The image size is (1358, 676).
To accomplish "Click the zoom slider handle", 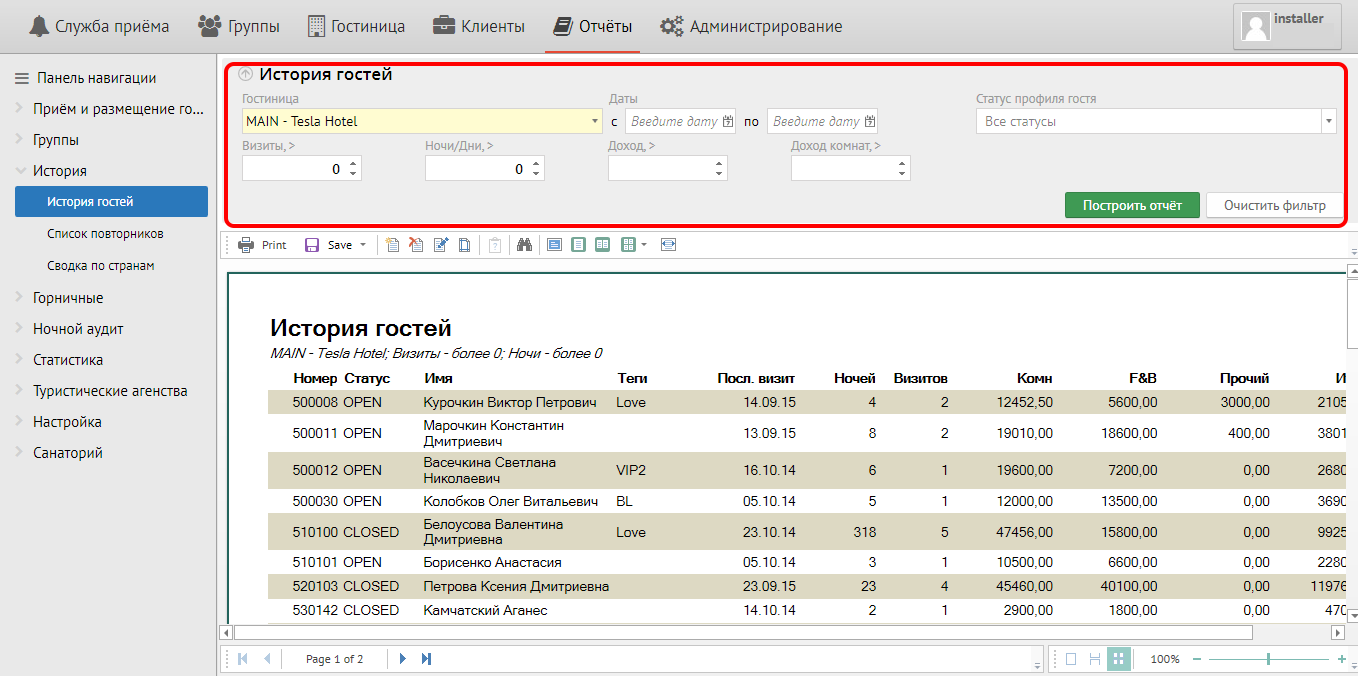I will pyautogui.click(x=1268, y=659).
